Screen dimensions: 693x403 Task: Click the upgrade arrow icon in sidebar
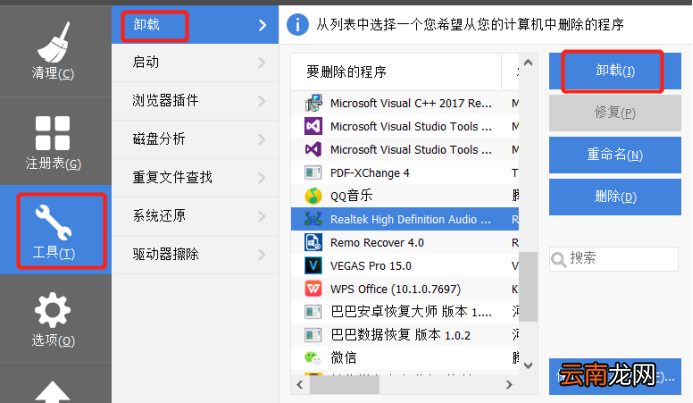click(x=53, y=392)
